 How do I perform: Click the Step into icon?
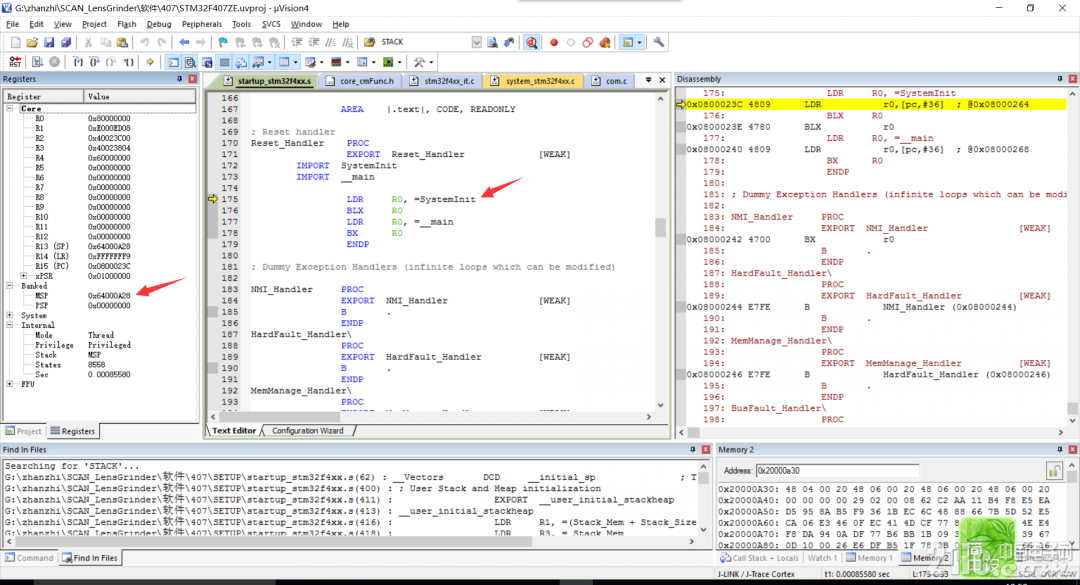pos(78,62)
